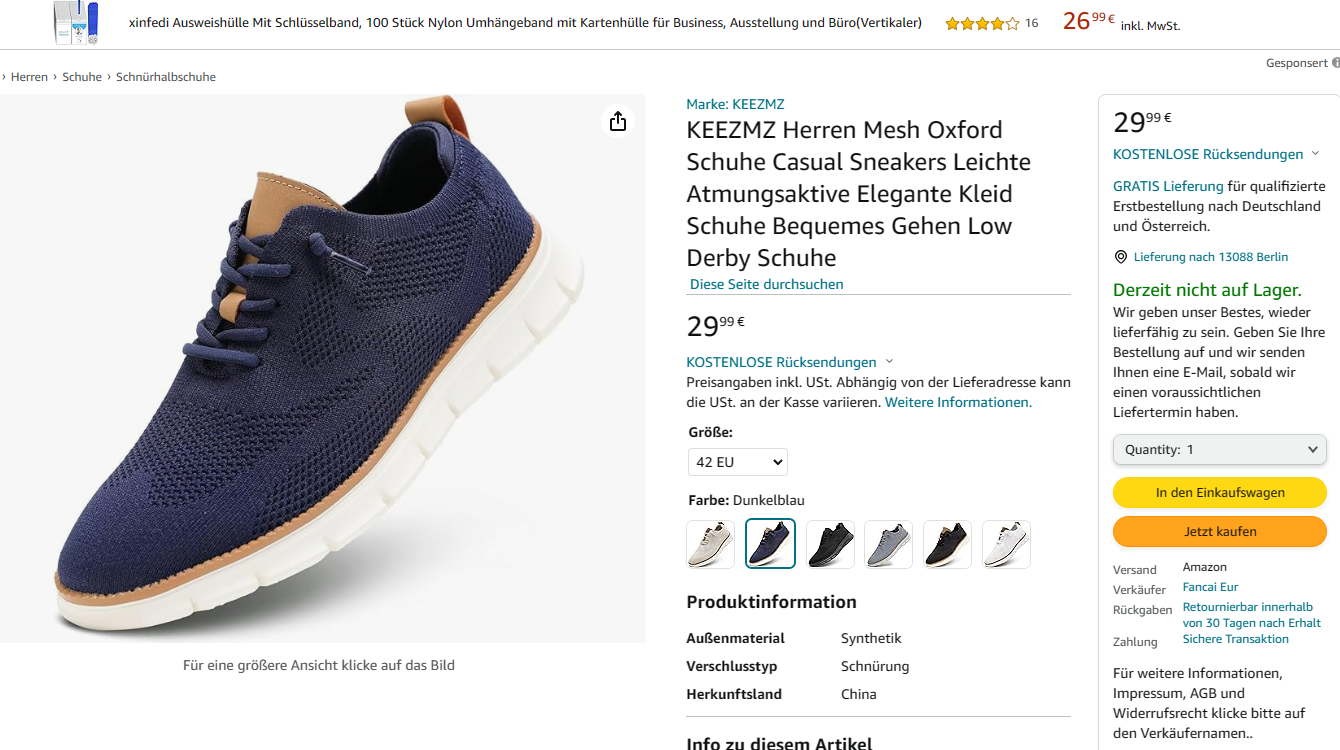
Task: Choose the grey shoe color option
Action: 888,544
